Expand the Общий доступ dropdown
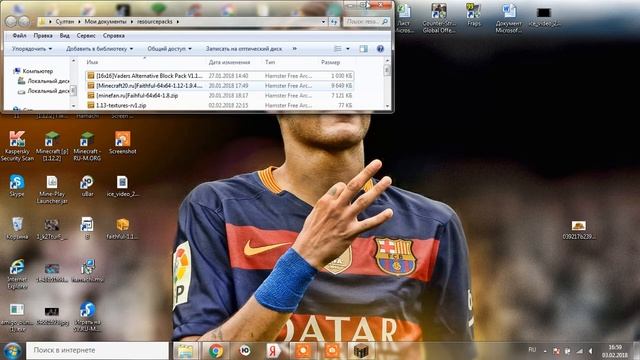 click(x=169, y=49)
